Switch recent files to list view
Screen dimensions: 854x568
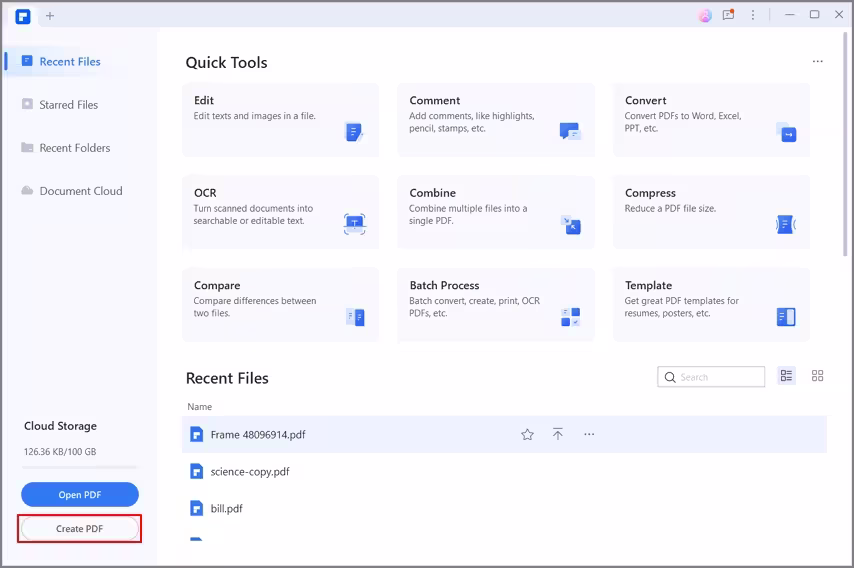coord(787,376)
